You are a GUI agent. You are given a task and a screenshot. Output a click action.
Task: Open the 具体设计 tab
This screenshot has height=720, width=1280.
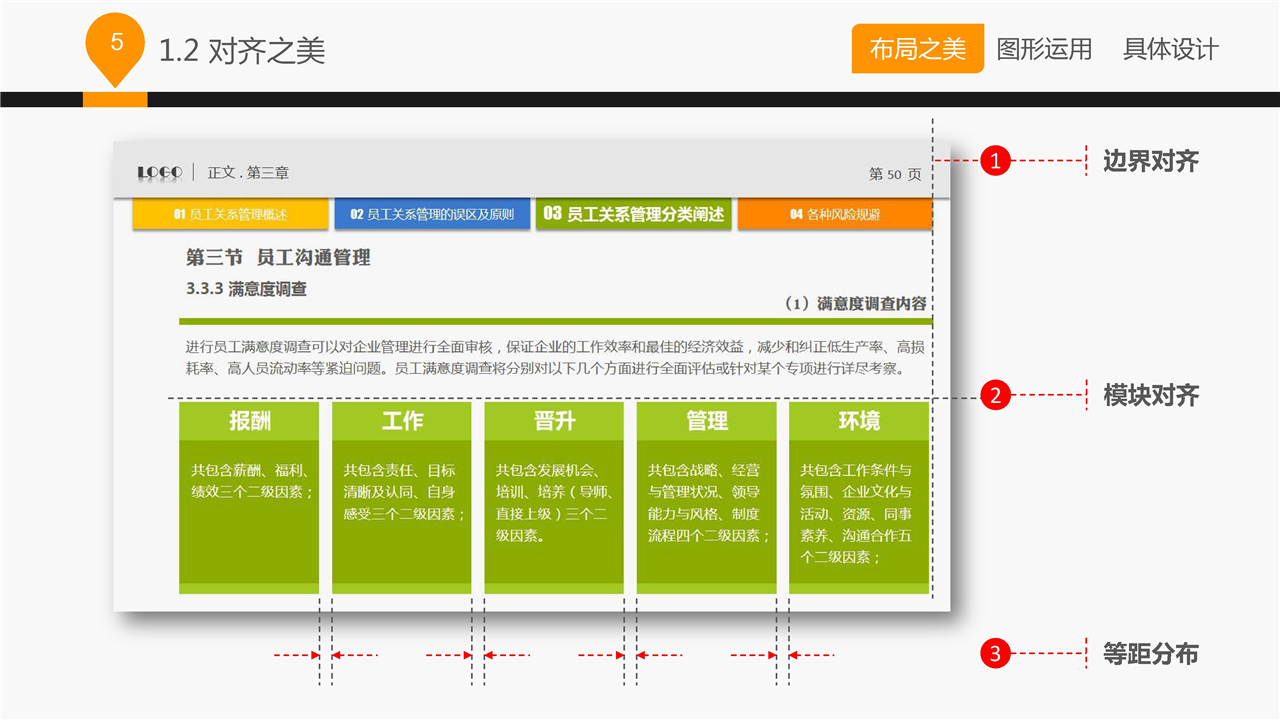[1170, 49]
